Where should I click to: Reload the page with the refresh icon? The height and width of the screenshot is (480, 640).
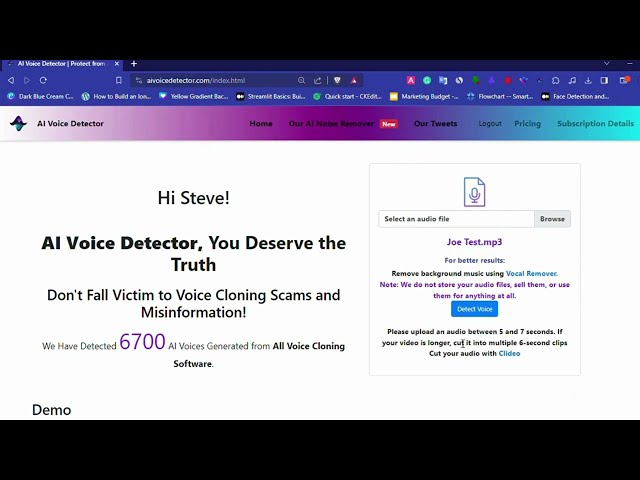(43, 80)
